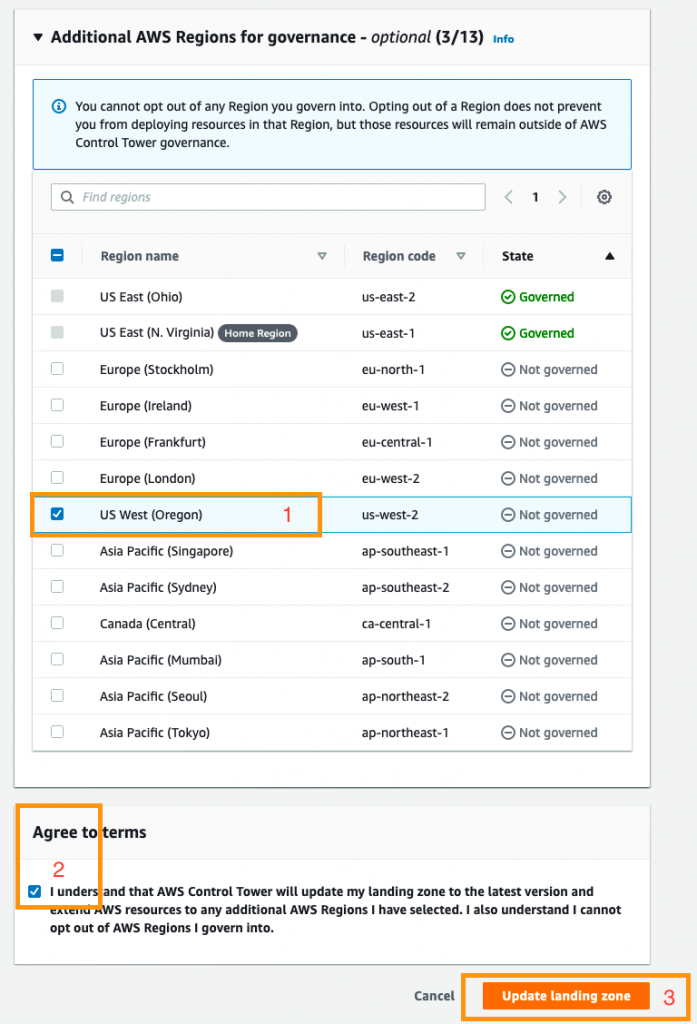
Task: Click Not governed icon for eu-west-2
Action: pyautogui.click(x=508, y=479)
